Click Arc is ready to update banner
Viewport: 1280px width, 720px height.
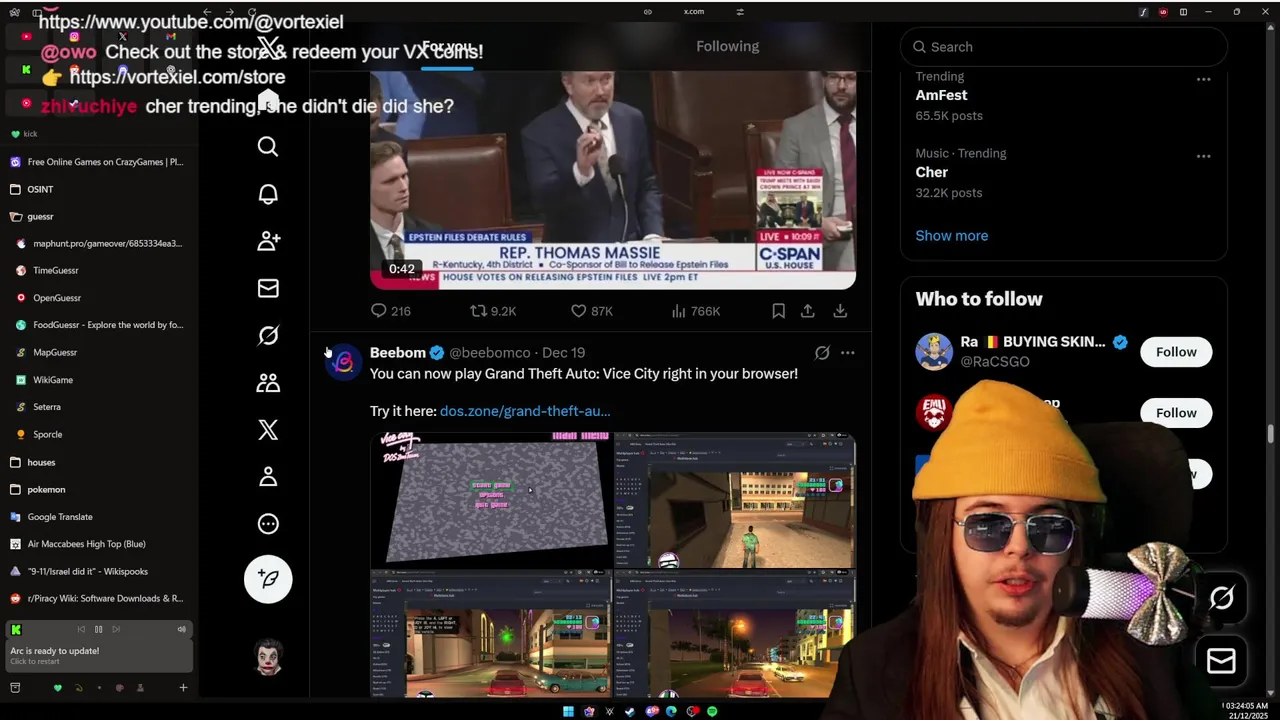pyautogui.click(x=99, y=655)
